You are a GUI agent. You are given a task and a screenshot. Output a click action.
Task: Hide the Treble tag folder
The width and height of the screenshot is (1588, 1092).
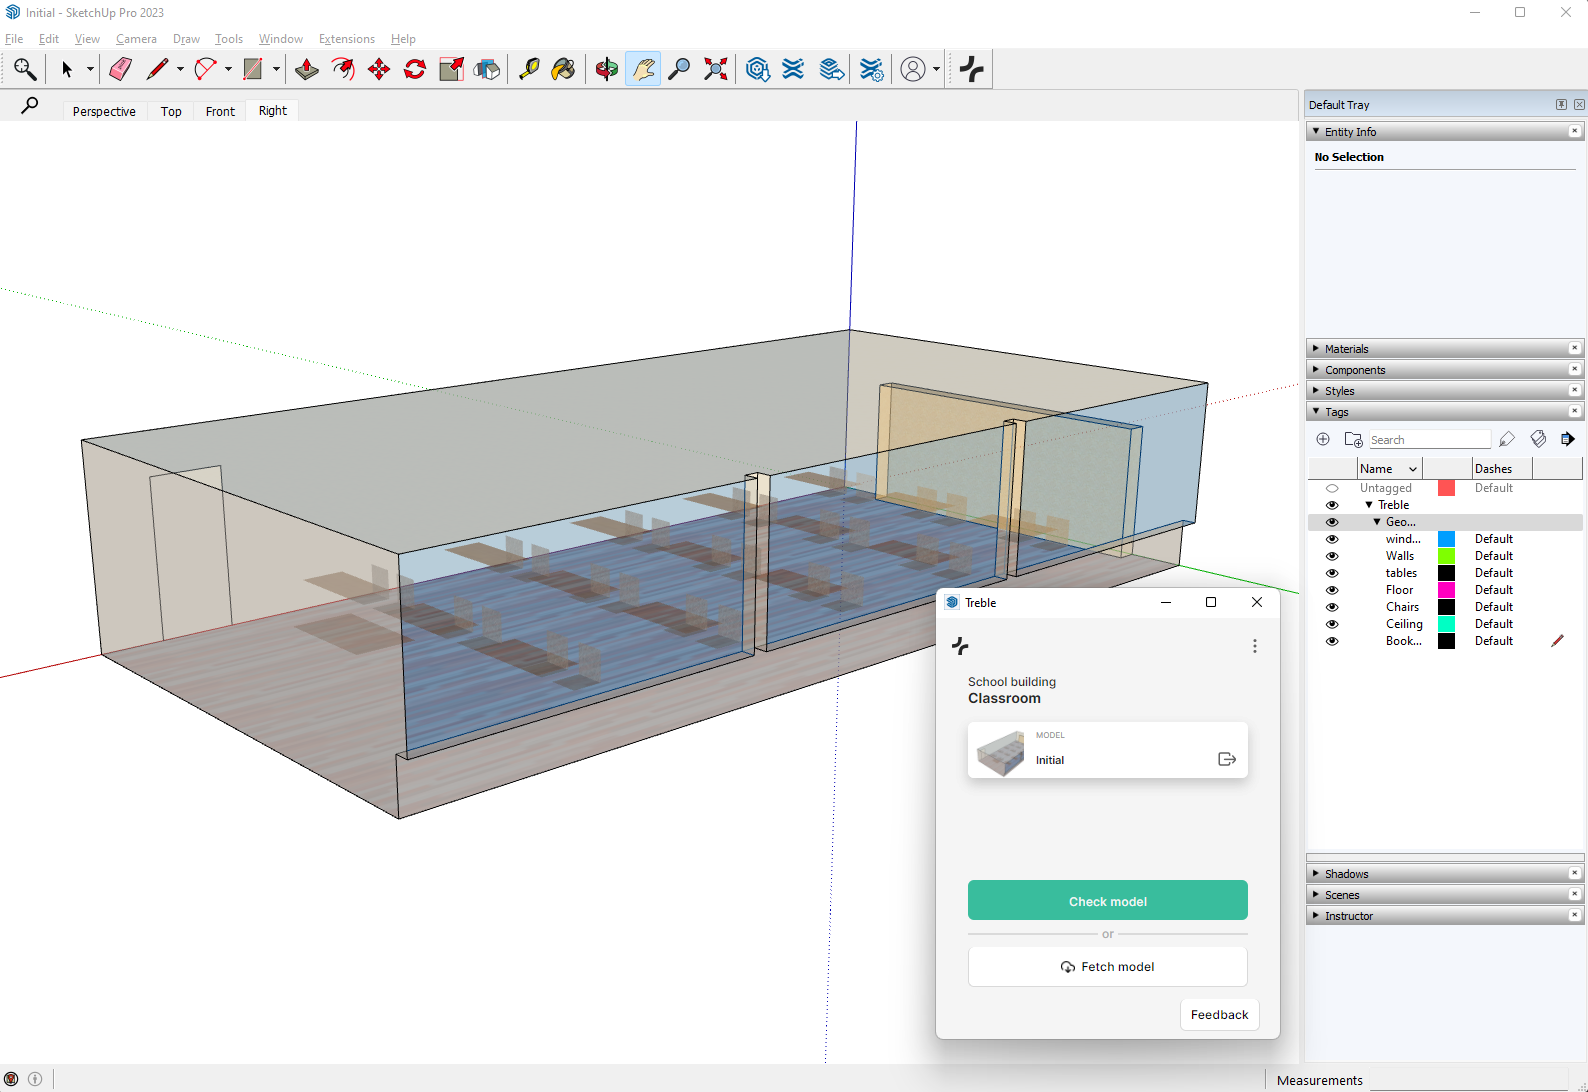coord(1332,505)
